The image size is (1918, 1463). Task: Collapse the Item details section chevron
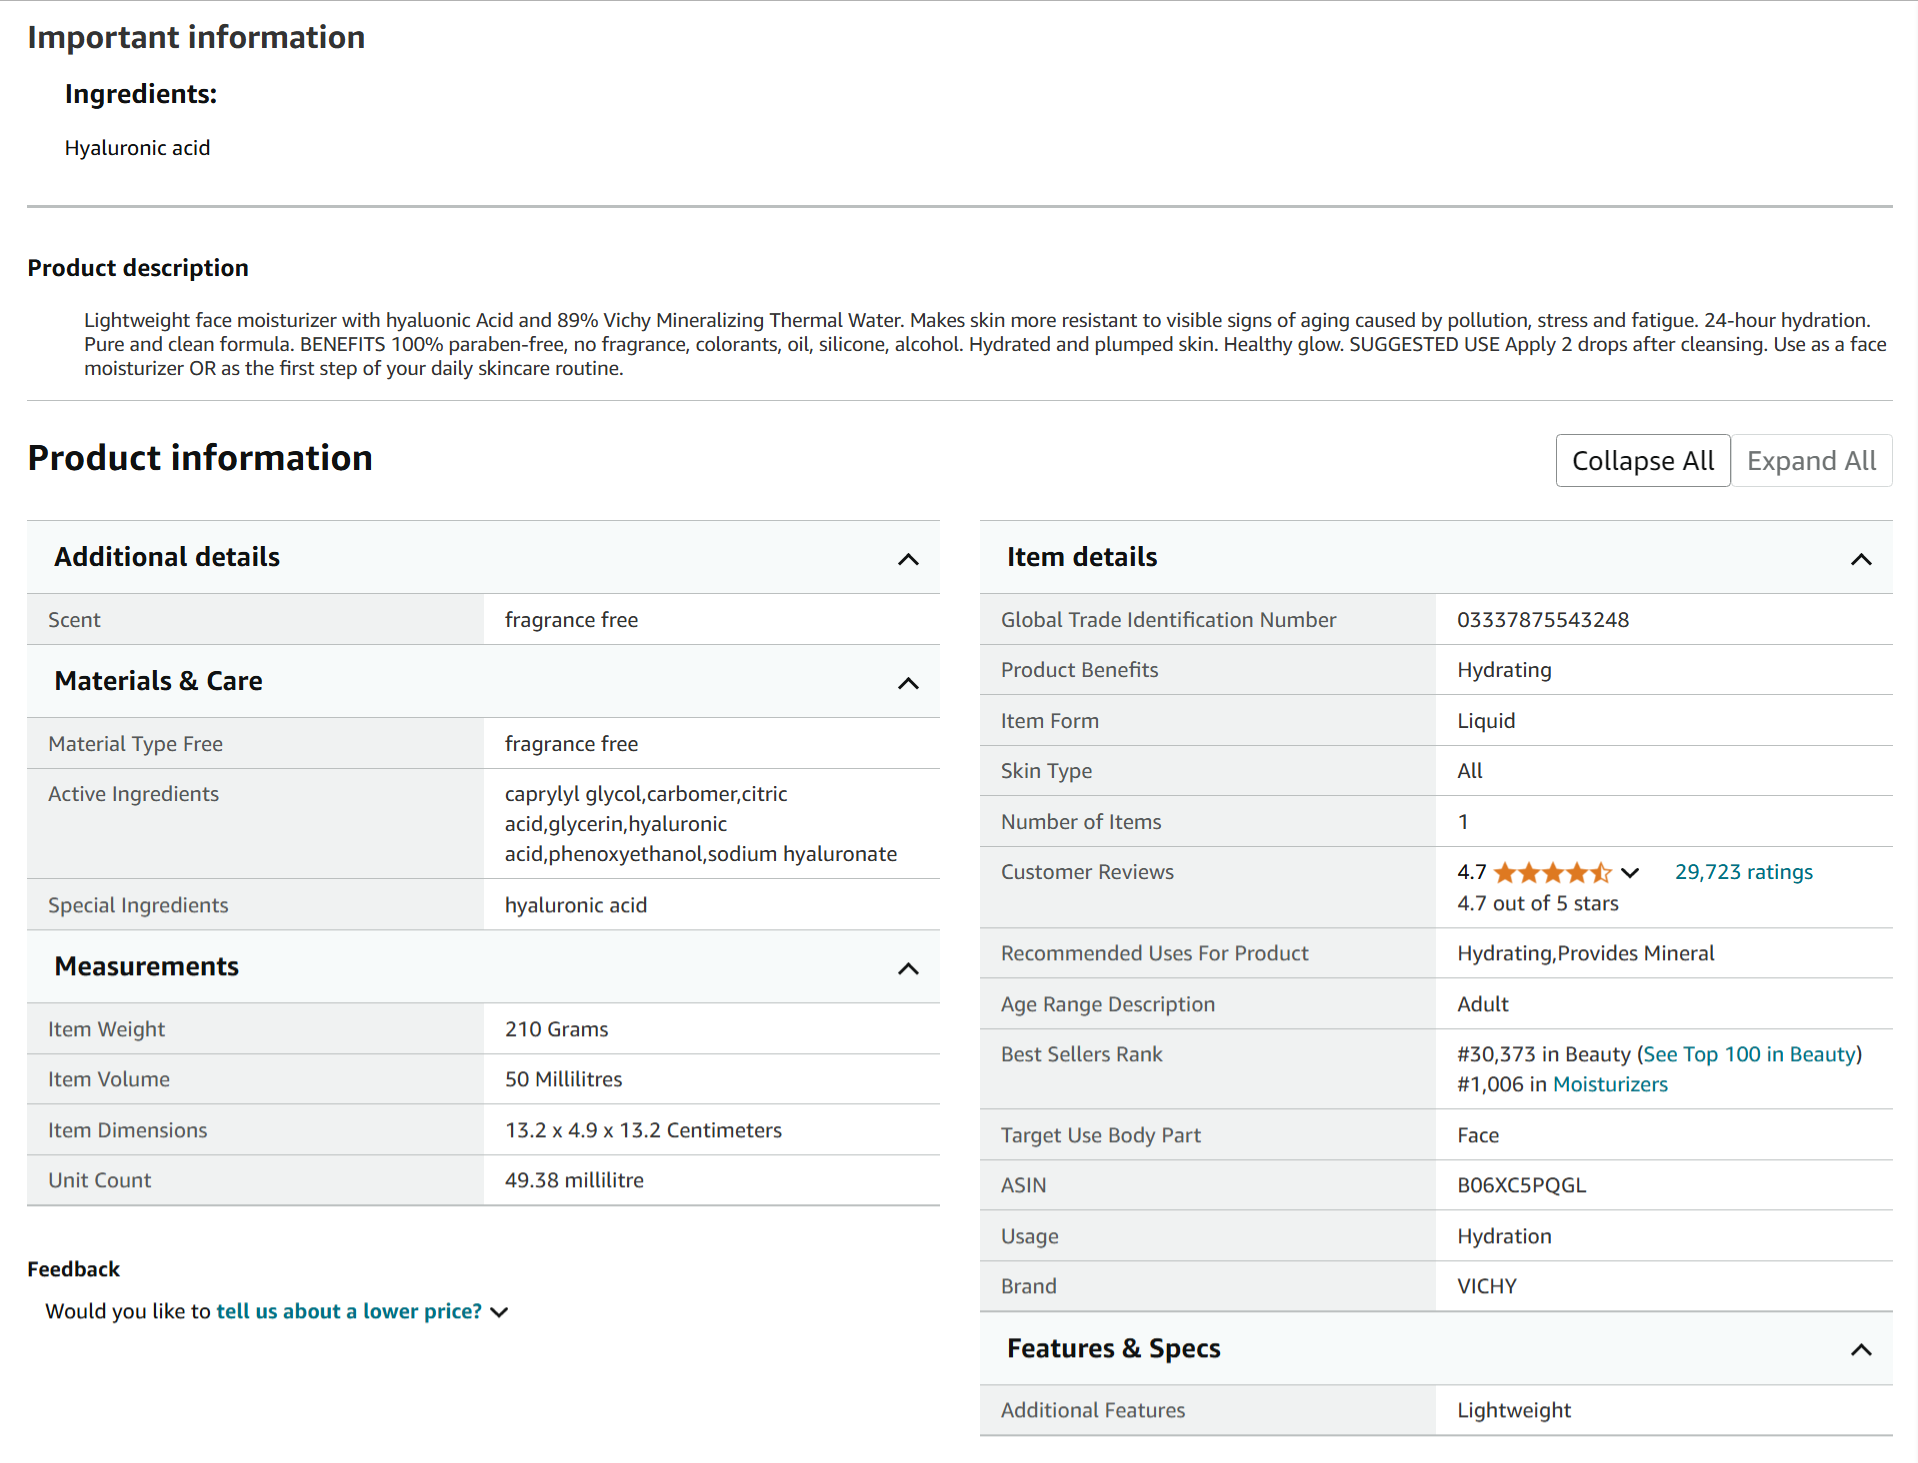1860,559
